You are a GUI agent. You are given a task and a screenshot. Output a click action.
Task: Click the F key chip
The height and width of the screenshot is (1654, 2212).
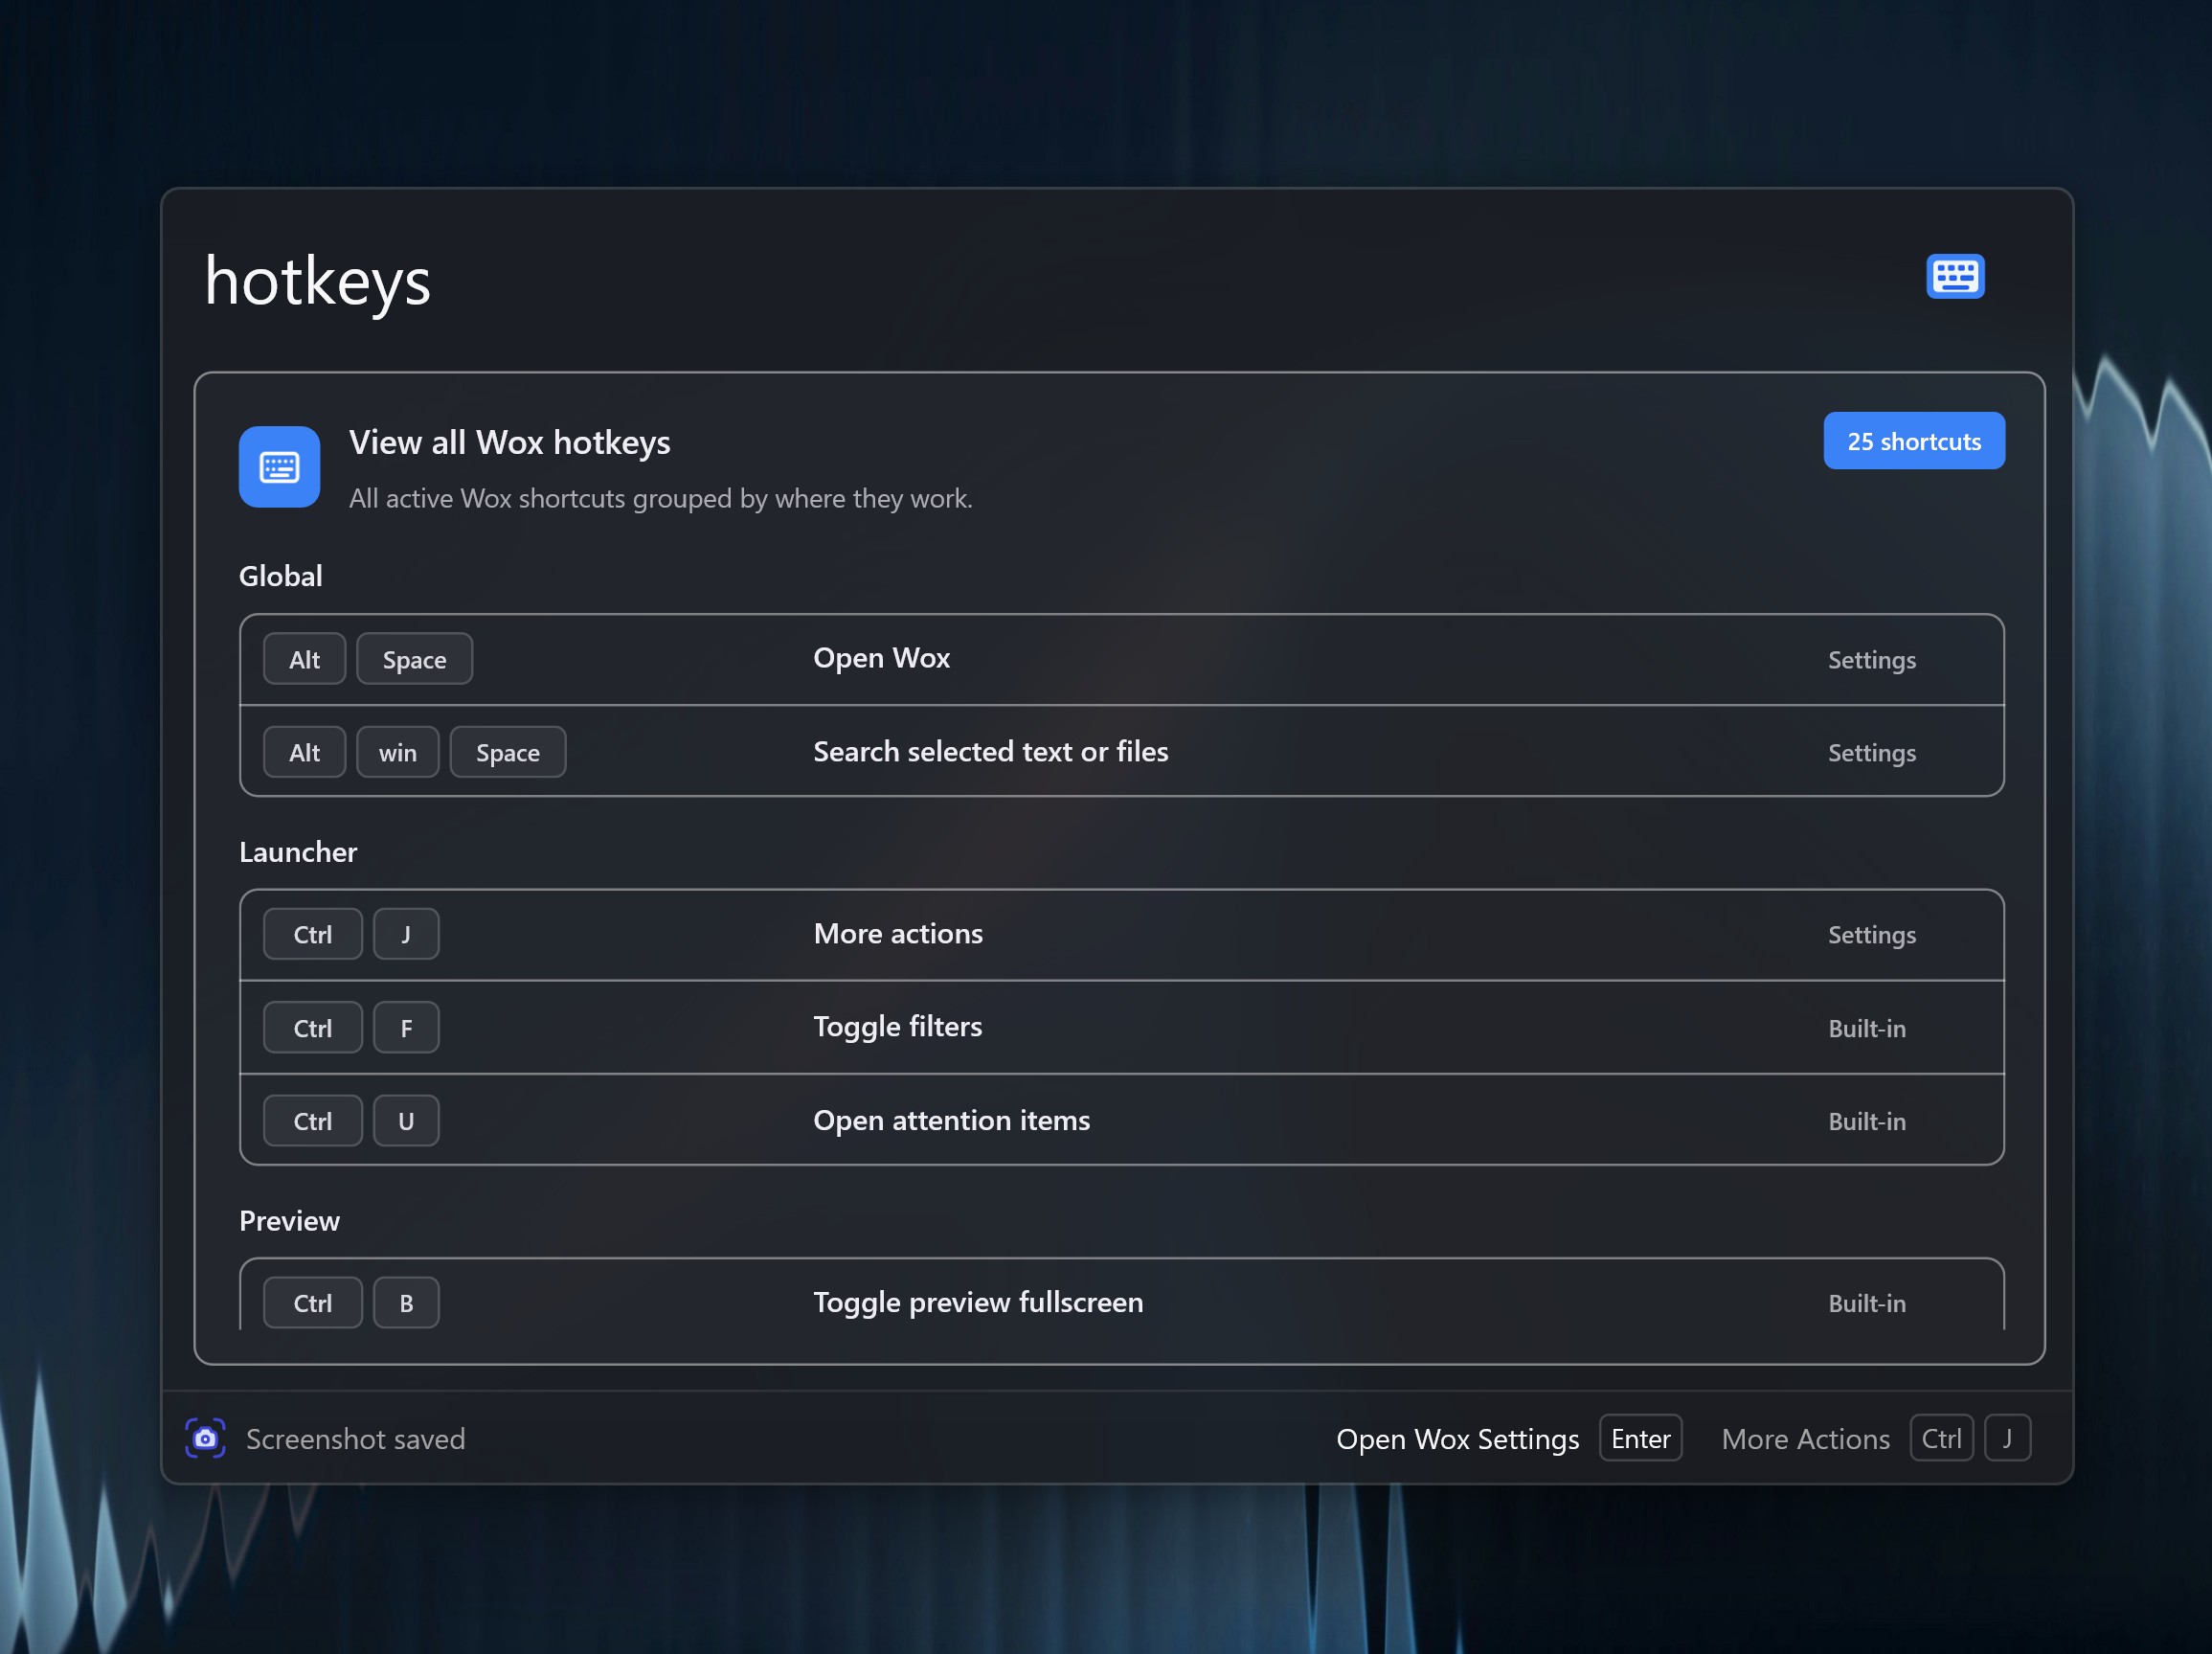pos(406,1027)
